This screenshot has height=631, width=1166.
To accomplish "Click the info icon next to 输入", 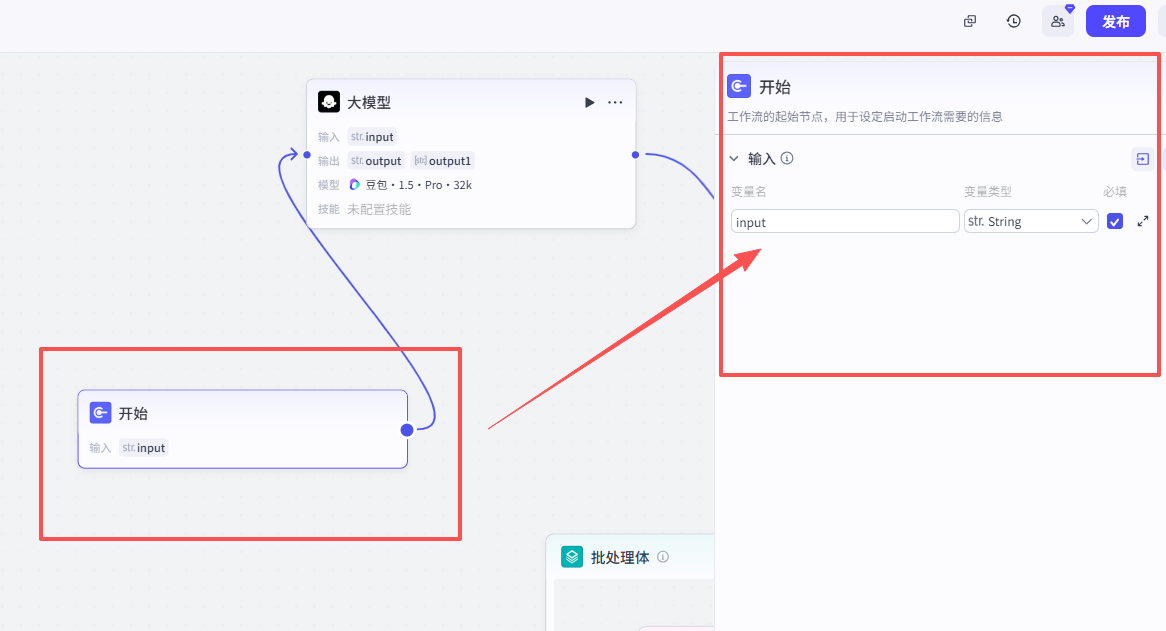I will tap(787, 158).
